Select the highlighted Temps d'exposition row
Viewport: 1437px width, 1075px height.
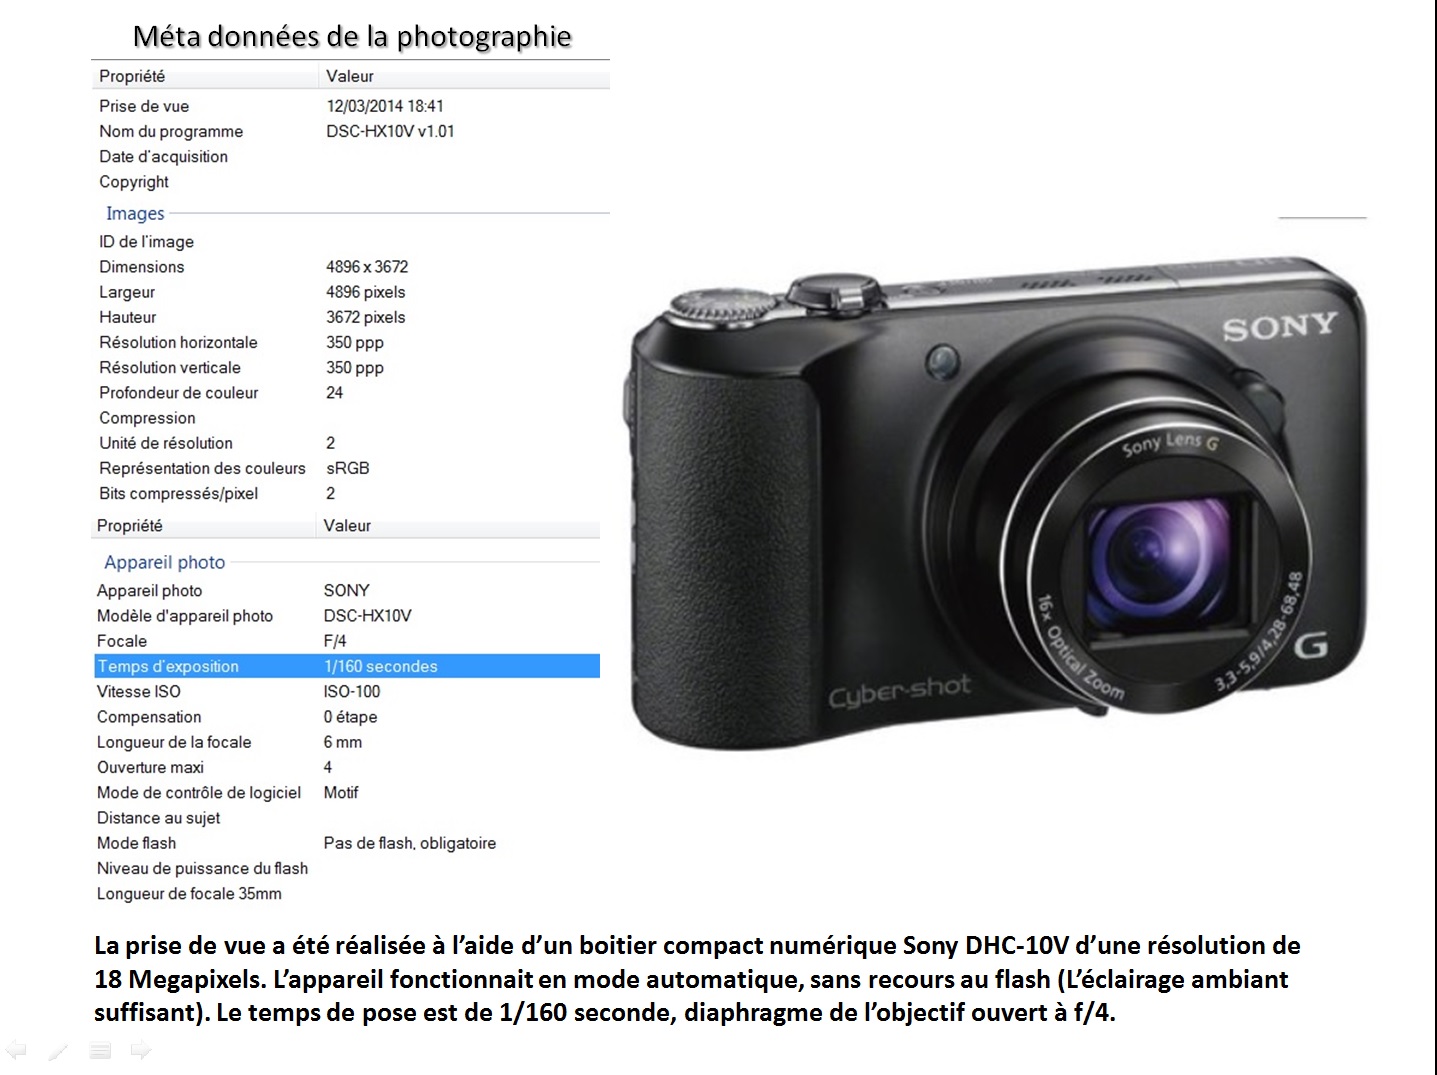tap(347, 666)
